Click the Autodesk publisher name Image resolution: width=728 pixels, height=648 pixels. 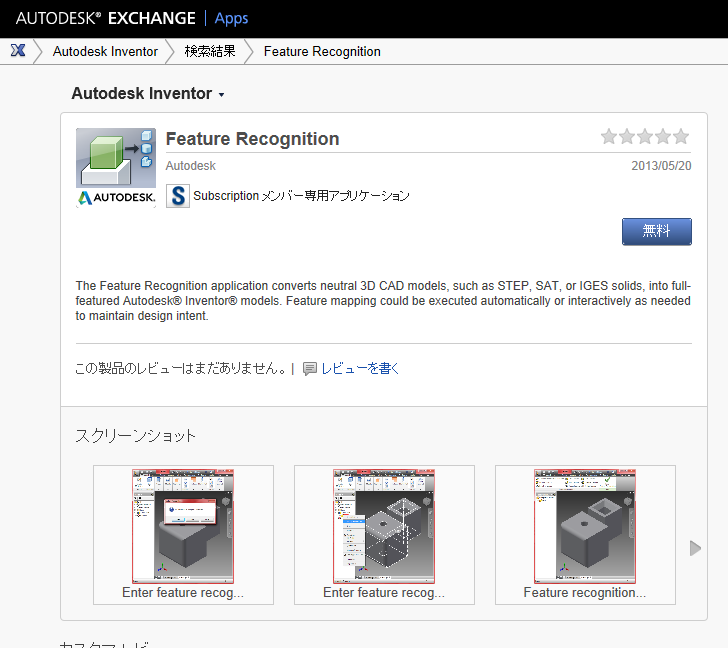click(x=191, y=166)
